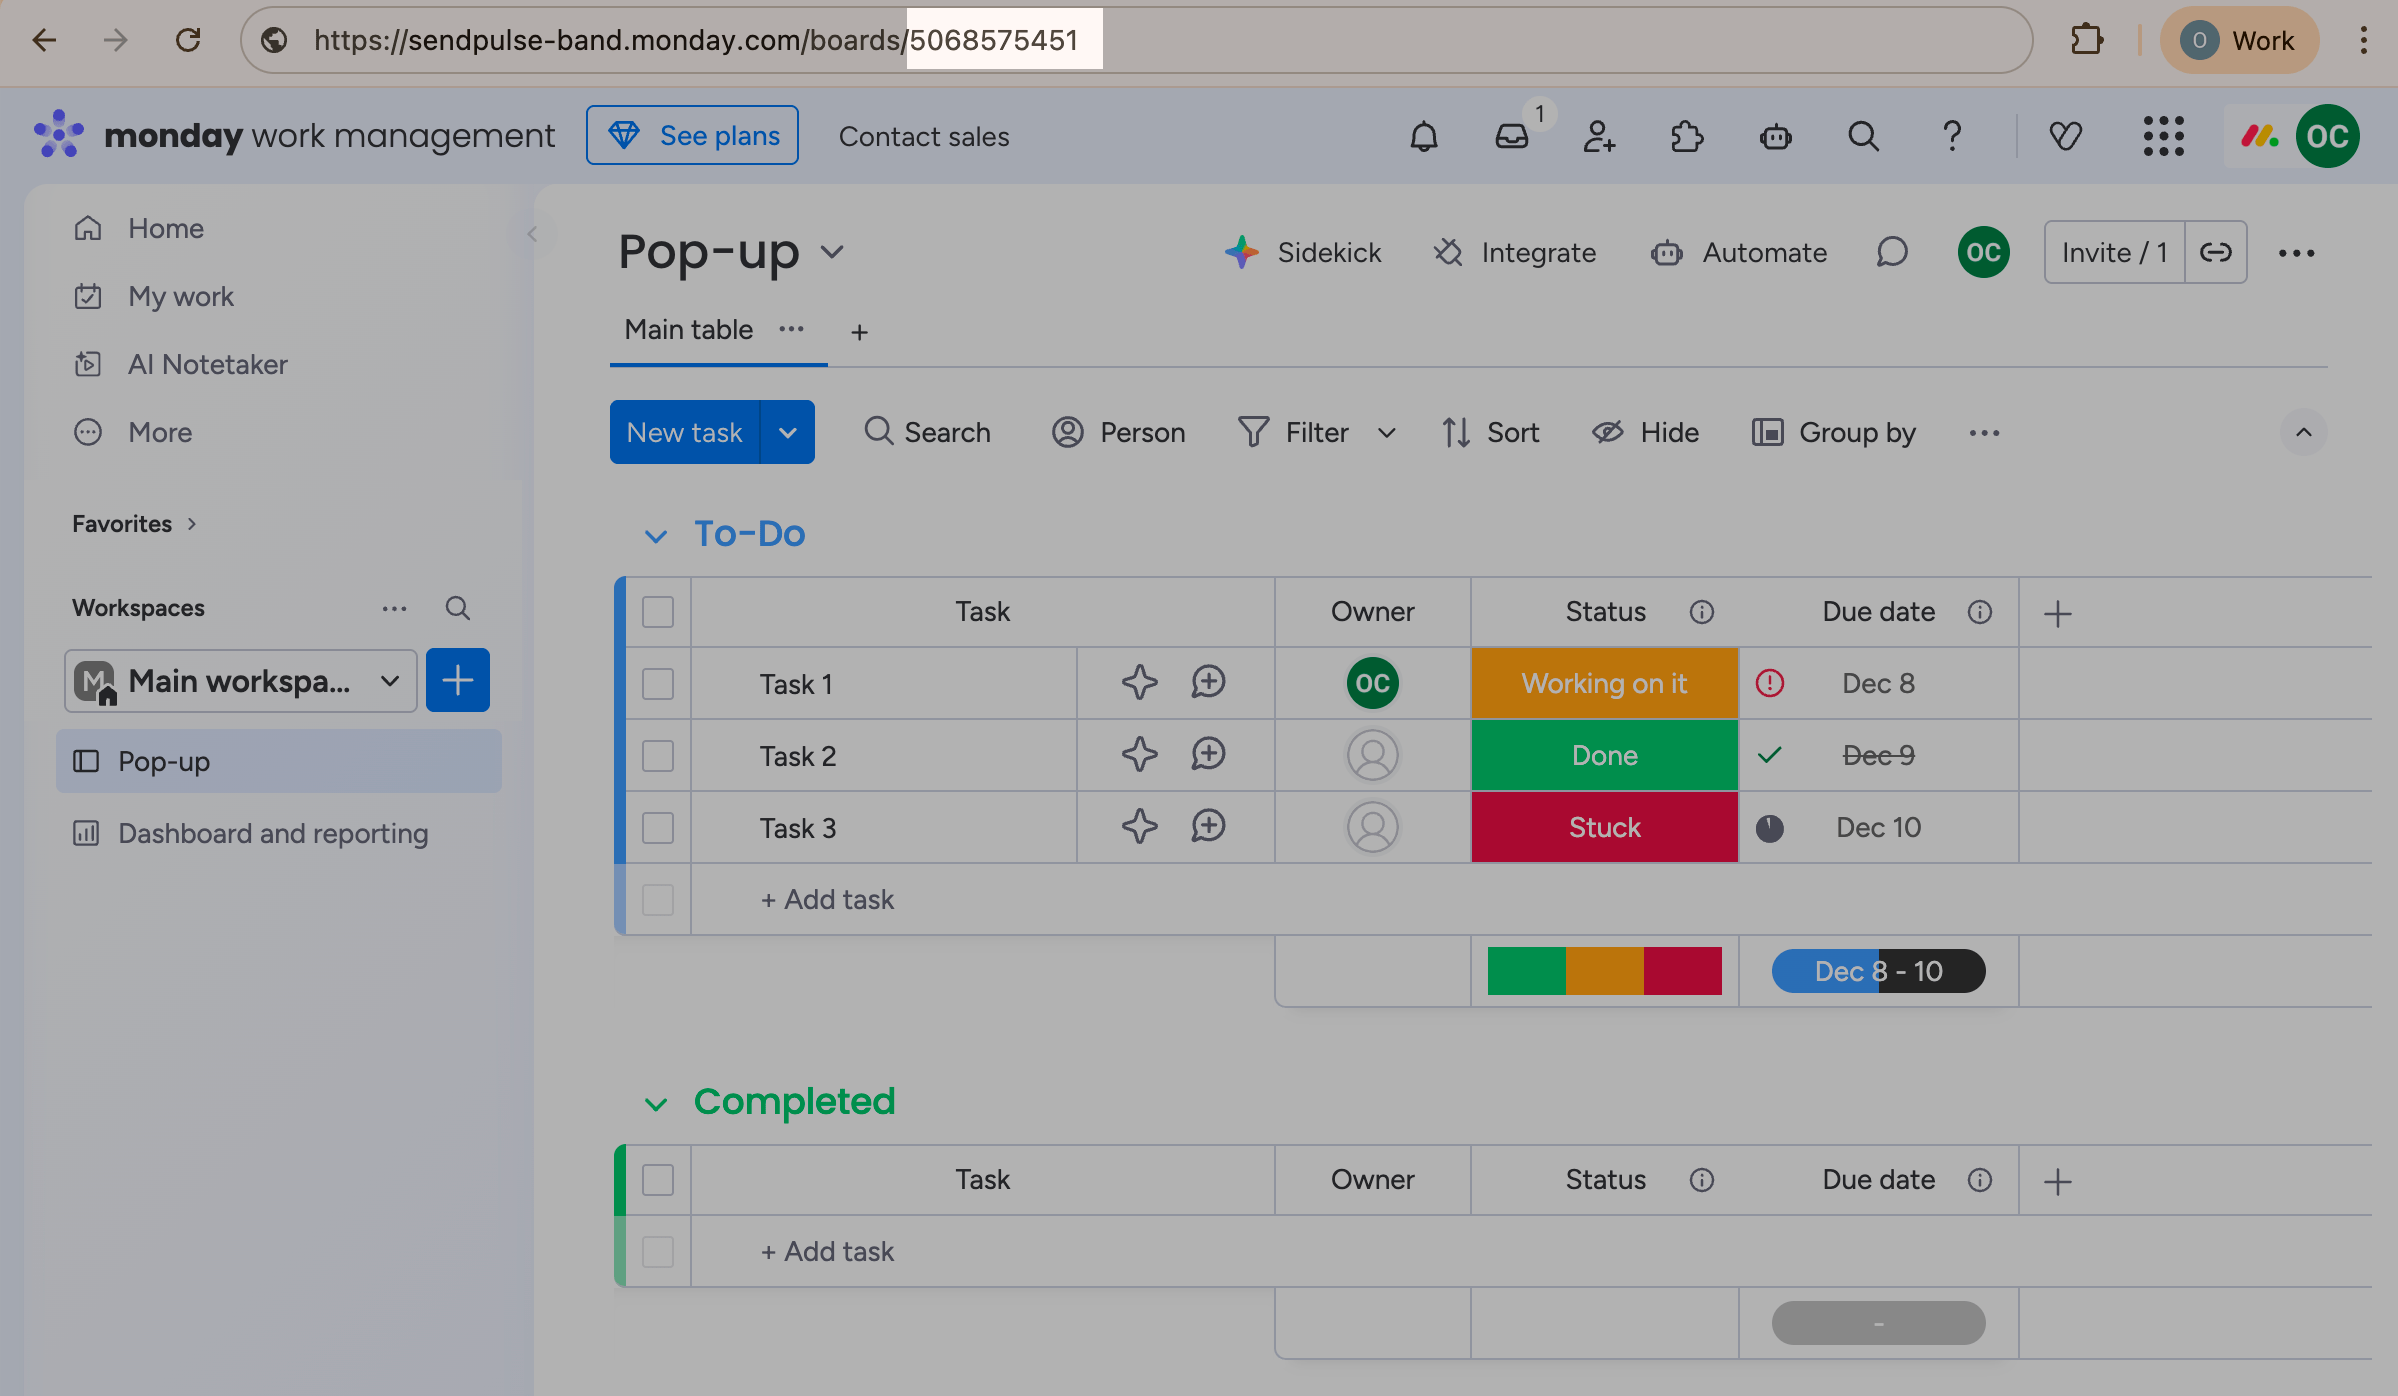
Task: Open the apps marketplace puzzle icon
Action: (x=1687, y=136)
